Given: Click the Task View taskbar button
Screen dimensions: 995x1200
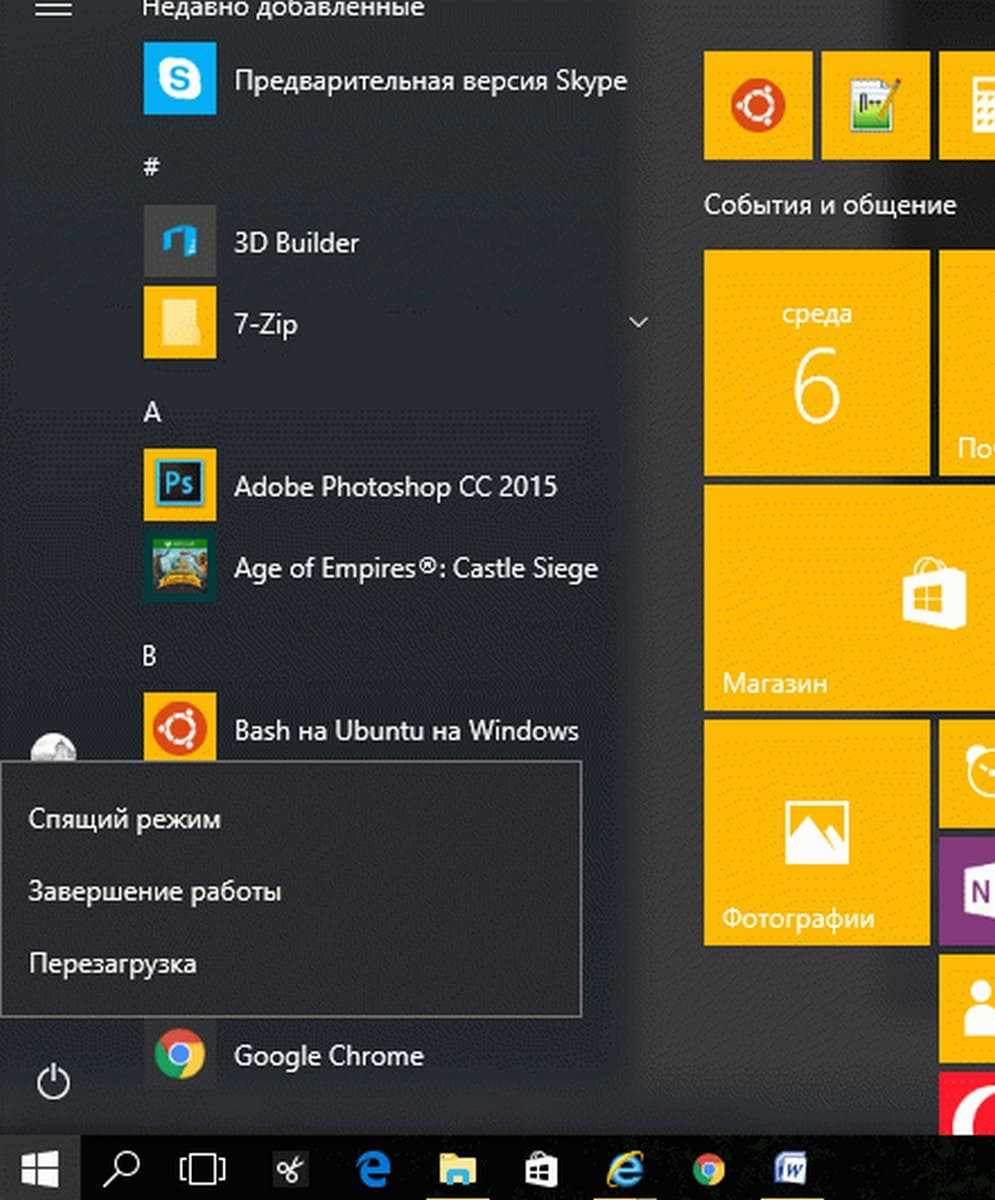Looking at the screenshot, I should [203, 1168].
